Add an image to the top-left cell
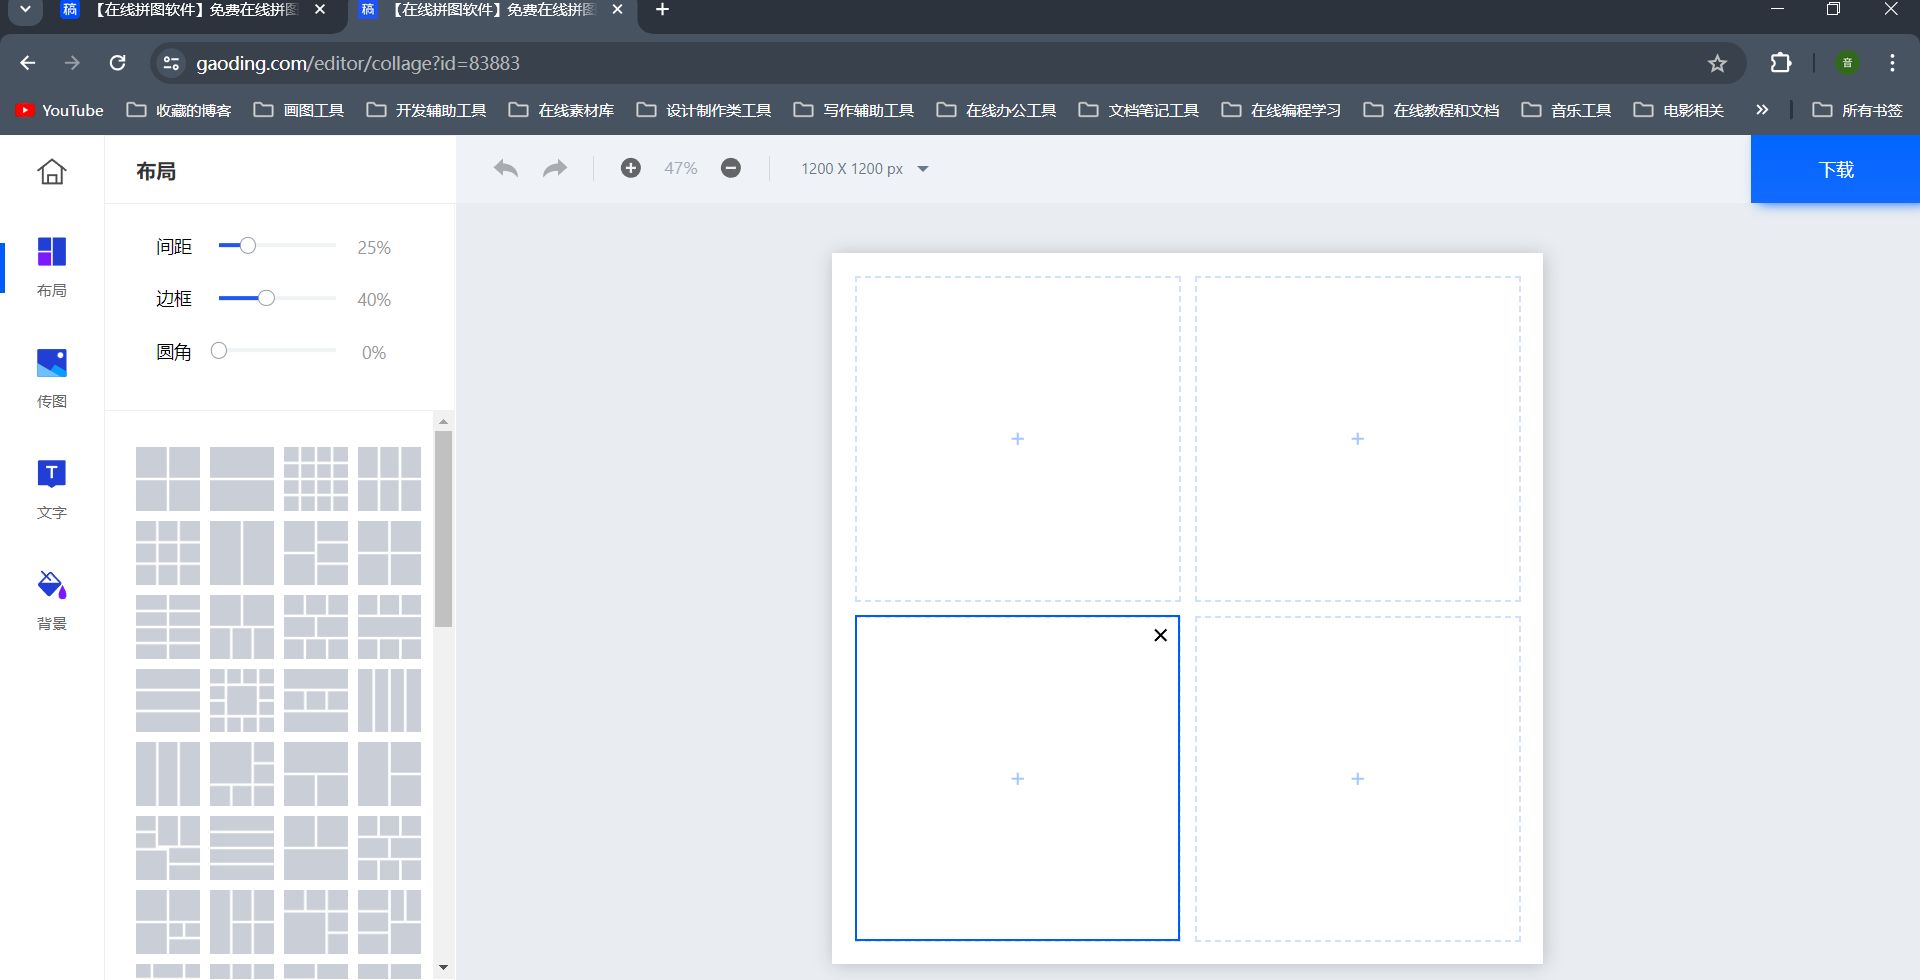The width and height of the screenshot is (1920, 980). tap(1018, 439)
